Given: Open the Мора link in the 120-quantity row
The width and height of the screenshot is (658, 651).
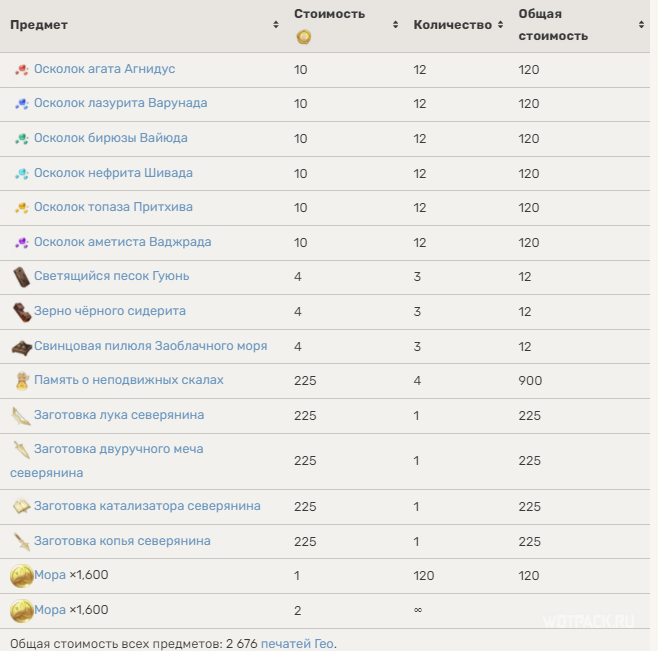Looking at the screenshot, I should (x=50, y=575).
